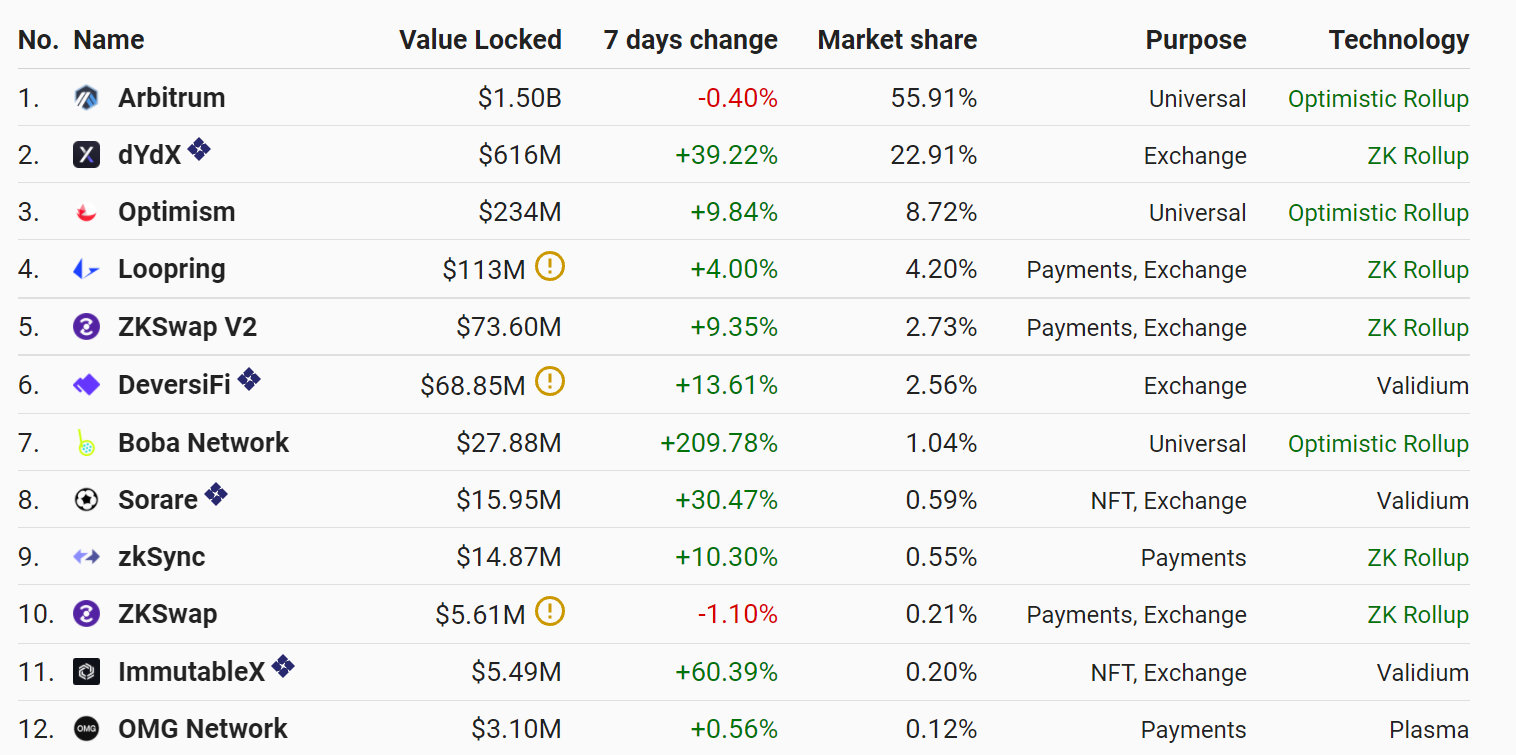Click the DeversiFi logo icon

pos(87,385)
